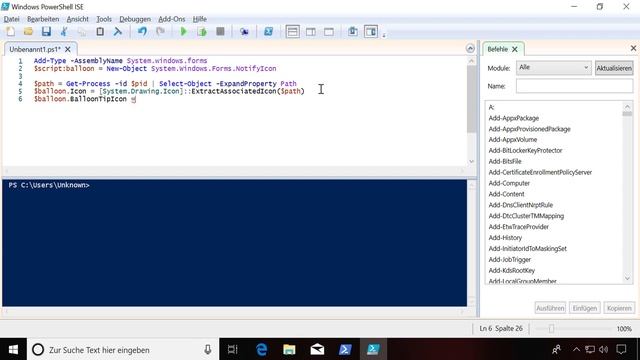The image size is (640, 360).
Task: Start PowerShell.exe from toolbar icon
Action: (x=268, y=31)
